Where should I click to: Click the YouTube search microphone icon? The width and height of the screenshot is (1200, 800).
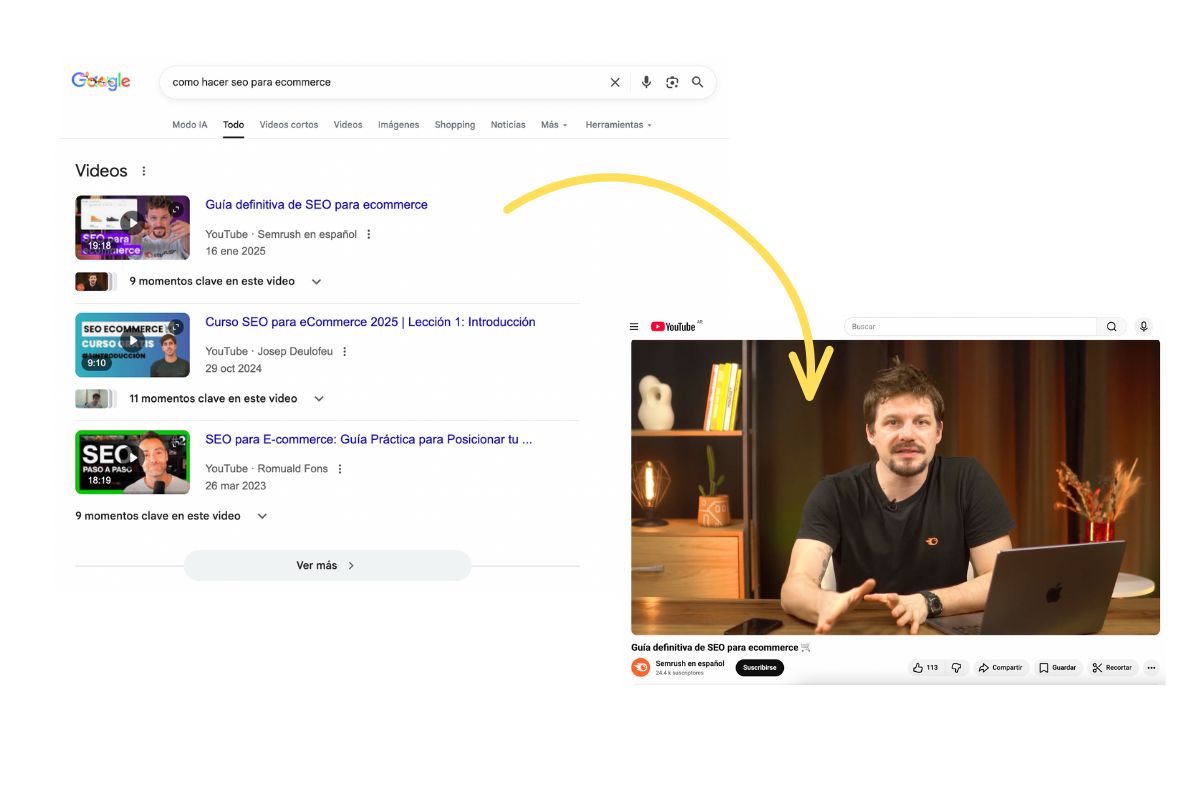1144,325
